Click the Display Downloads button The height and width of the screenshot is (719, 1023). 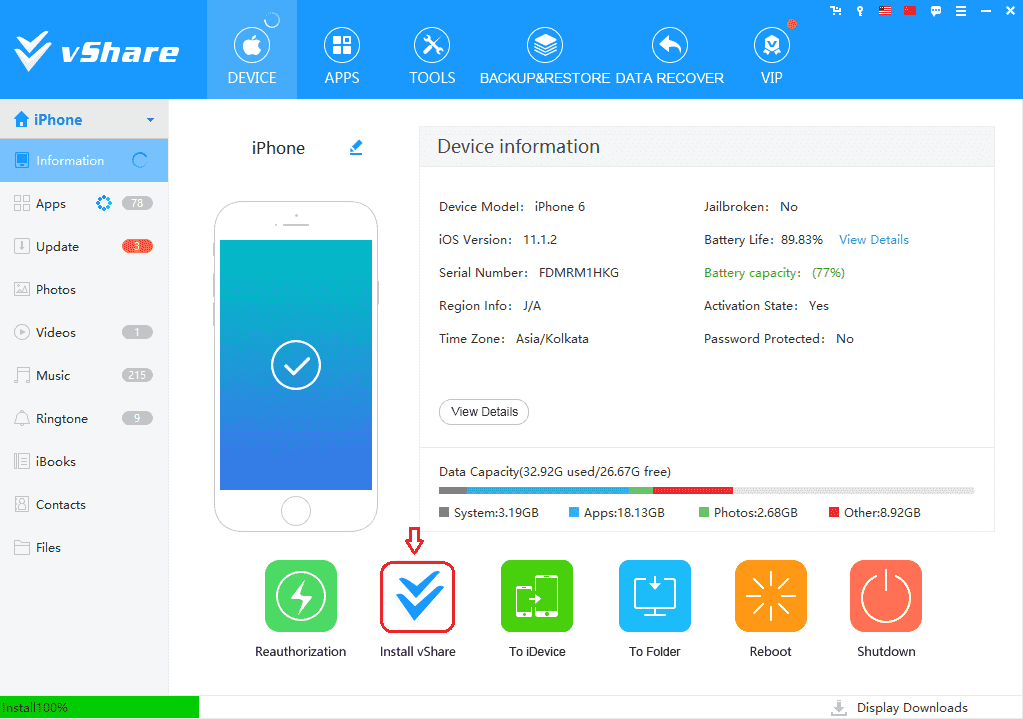pyautogui.click(x=900, y=708)
